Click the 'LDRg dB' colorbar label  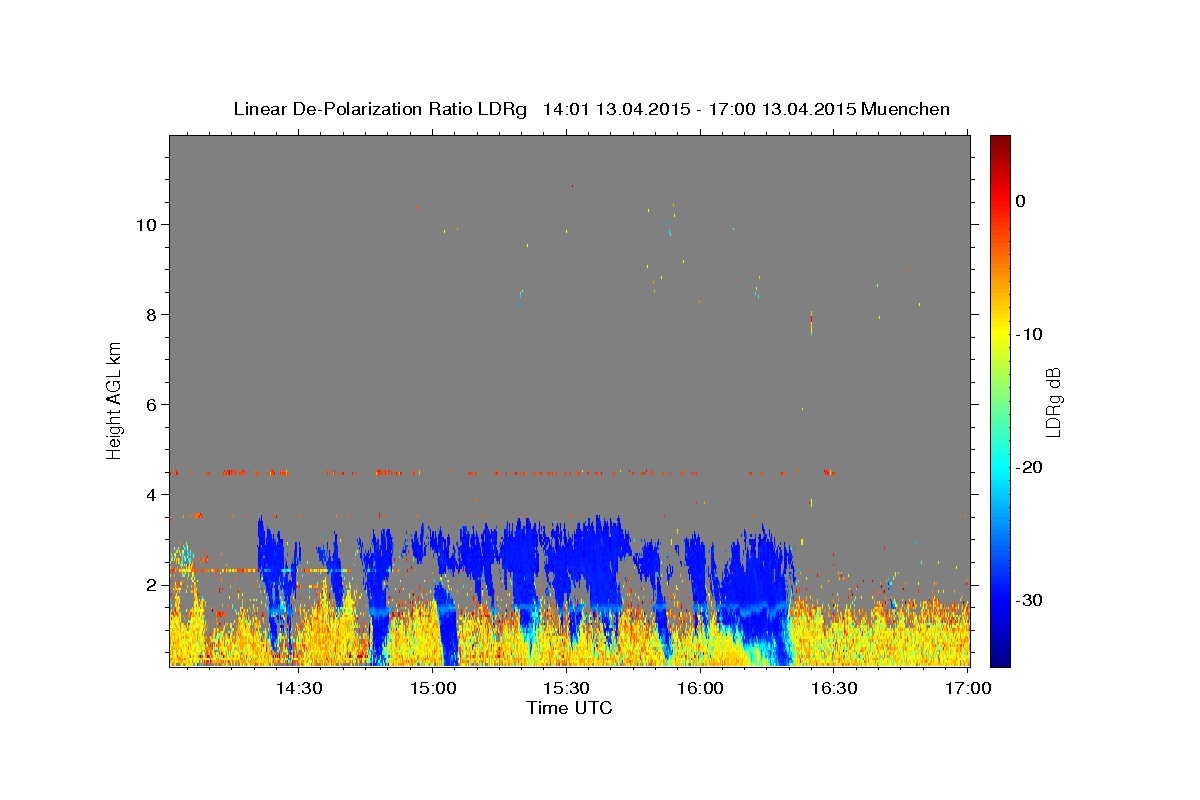click(1053, 401)
